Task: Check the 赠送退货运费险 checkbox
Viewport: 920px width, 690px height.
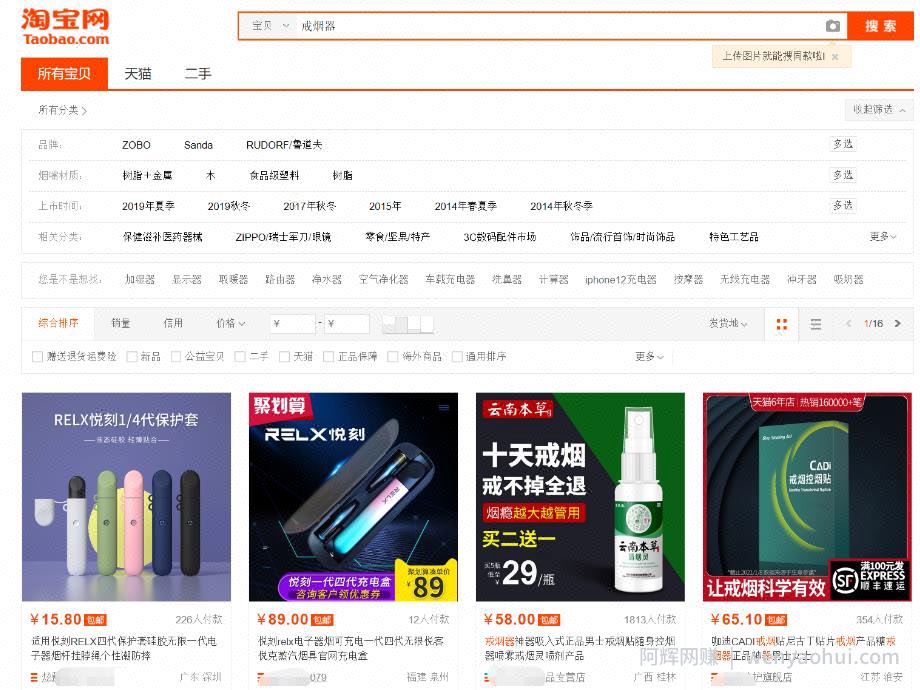Action: tap(38, 357)
